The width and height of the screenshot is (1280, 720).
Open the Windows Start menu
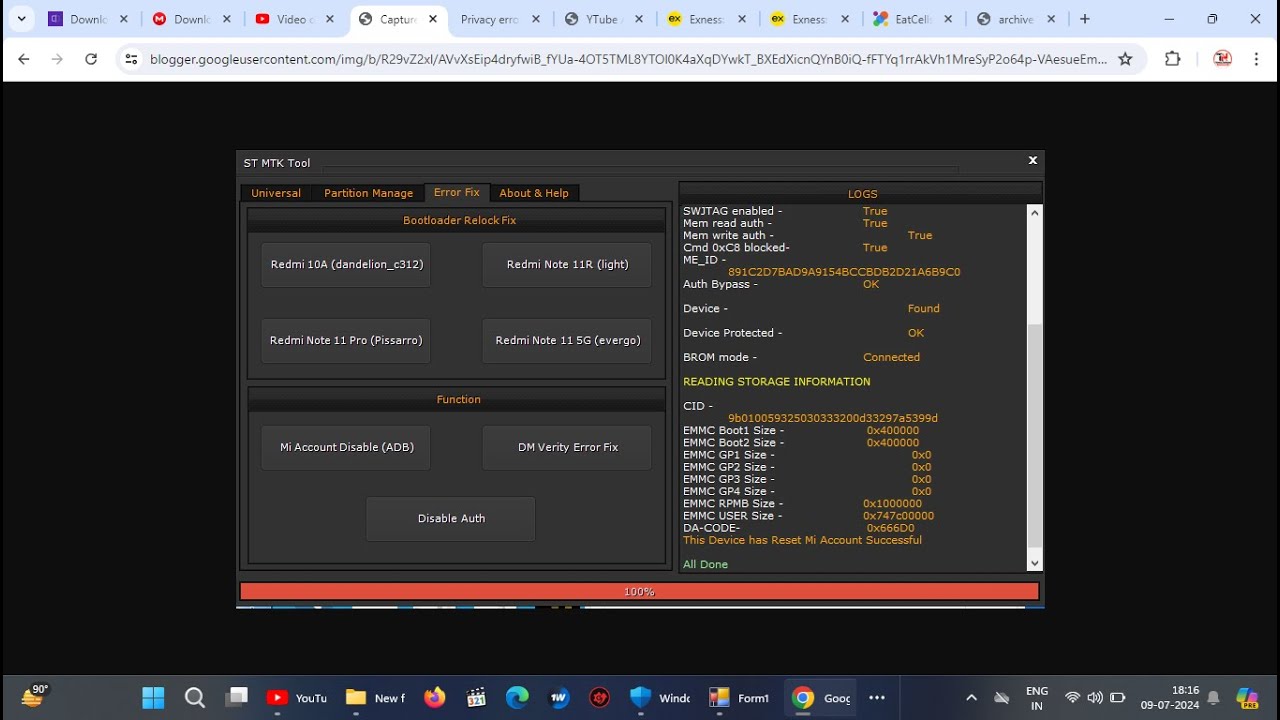153,698
